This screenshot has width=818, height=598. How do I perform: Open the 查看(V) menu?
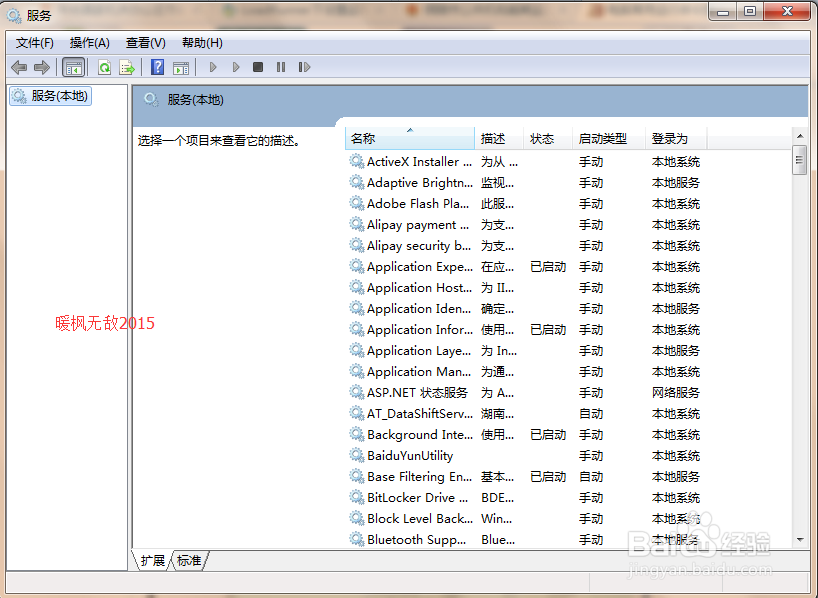click(x=144, y=42)
